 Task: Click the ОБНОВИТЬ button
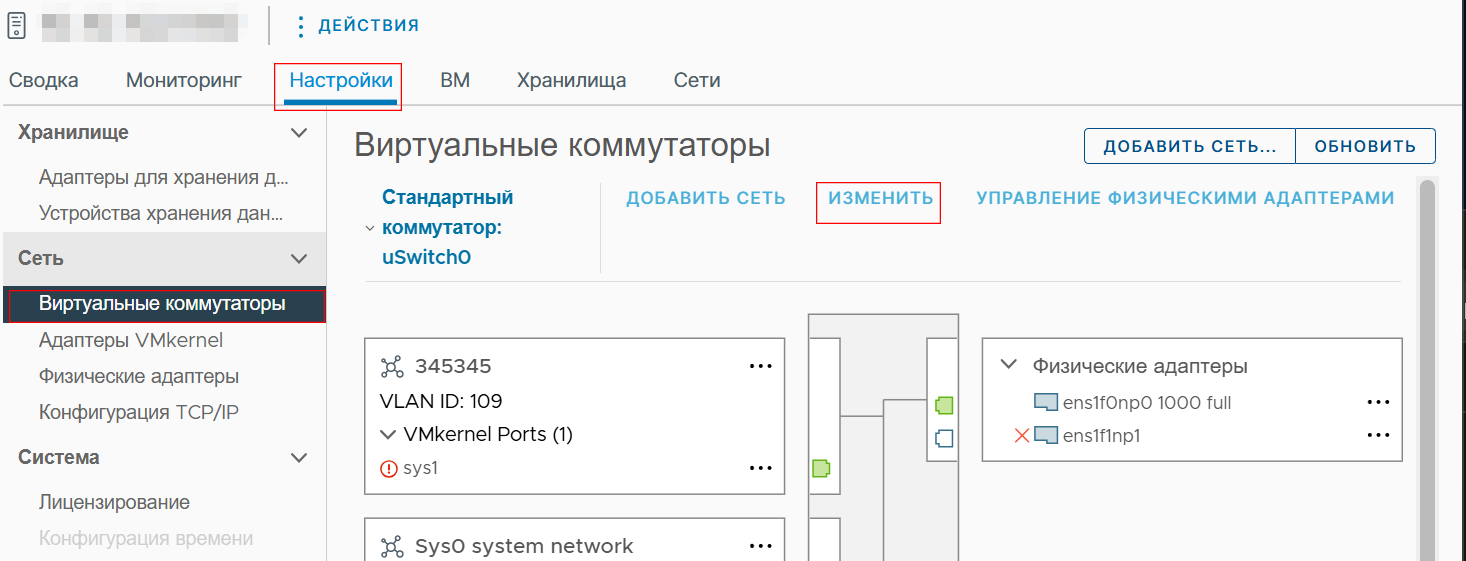click(x=1365, y=146)
